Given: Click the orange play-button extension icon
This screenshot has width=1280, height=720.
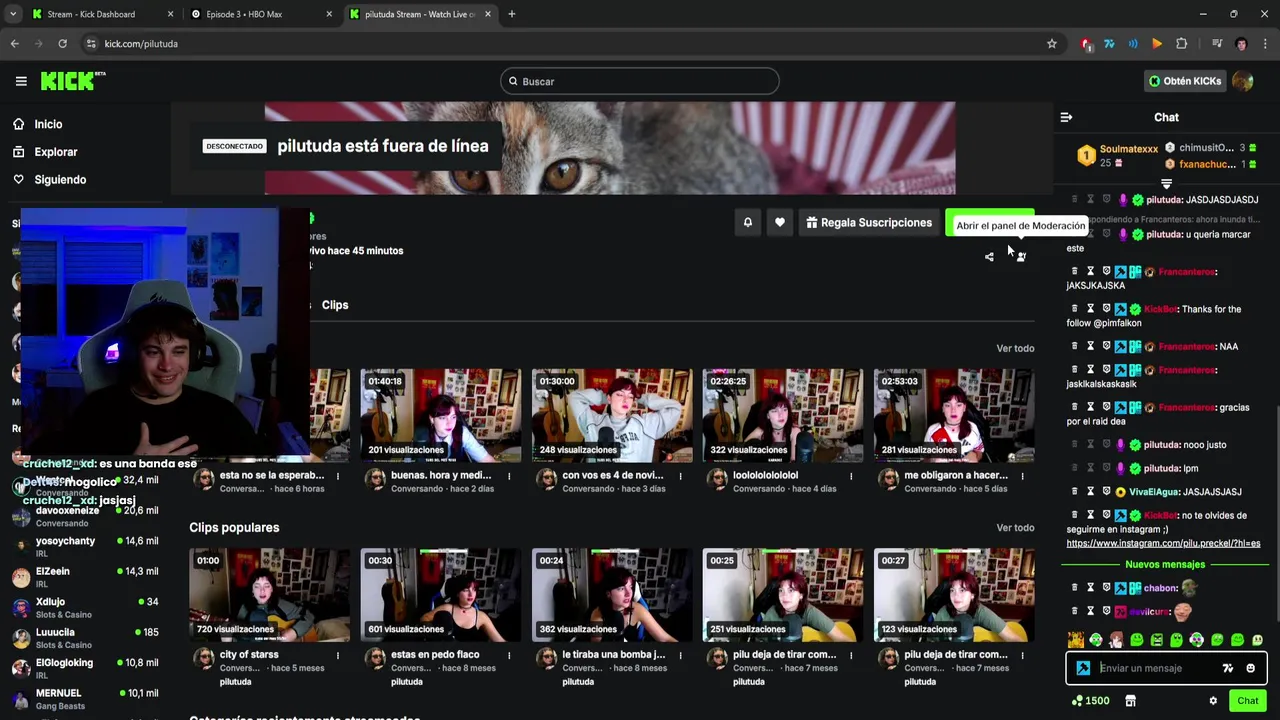Looking at the screenshot, I should point(1157,44).
